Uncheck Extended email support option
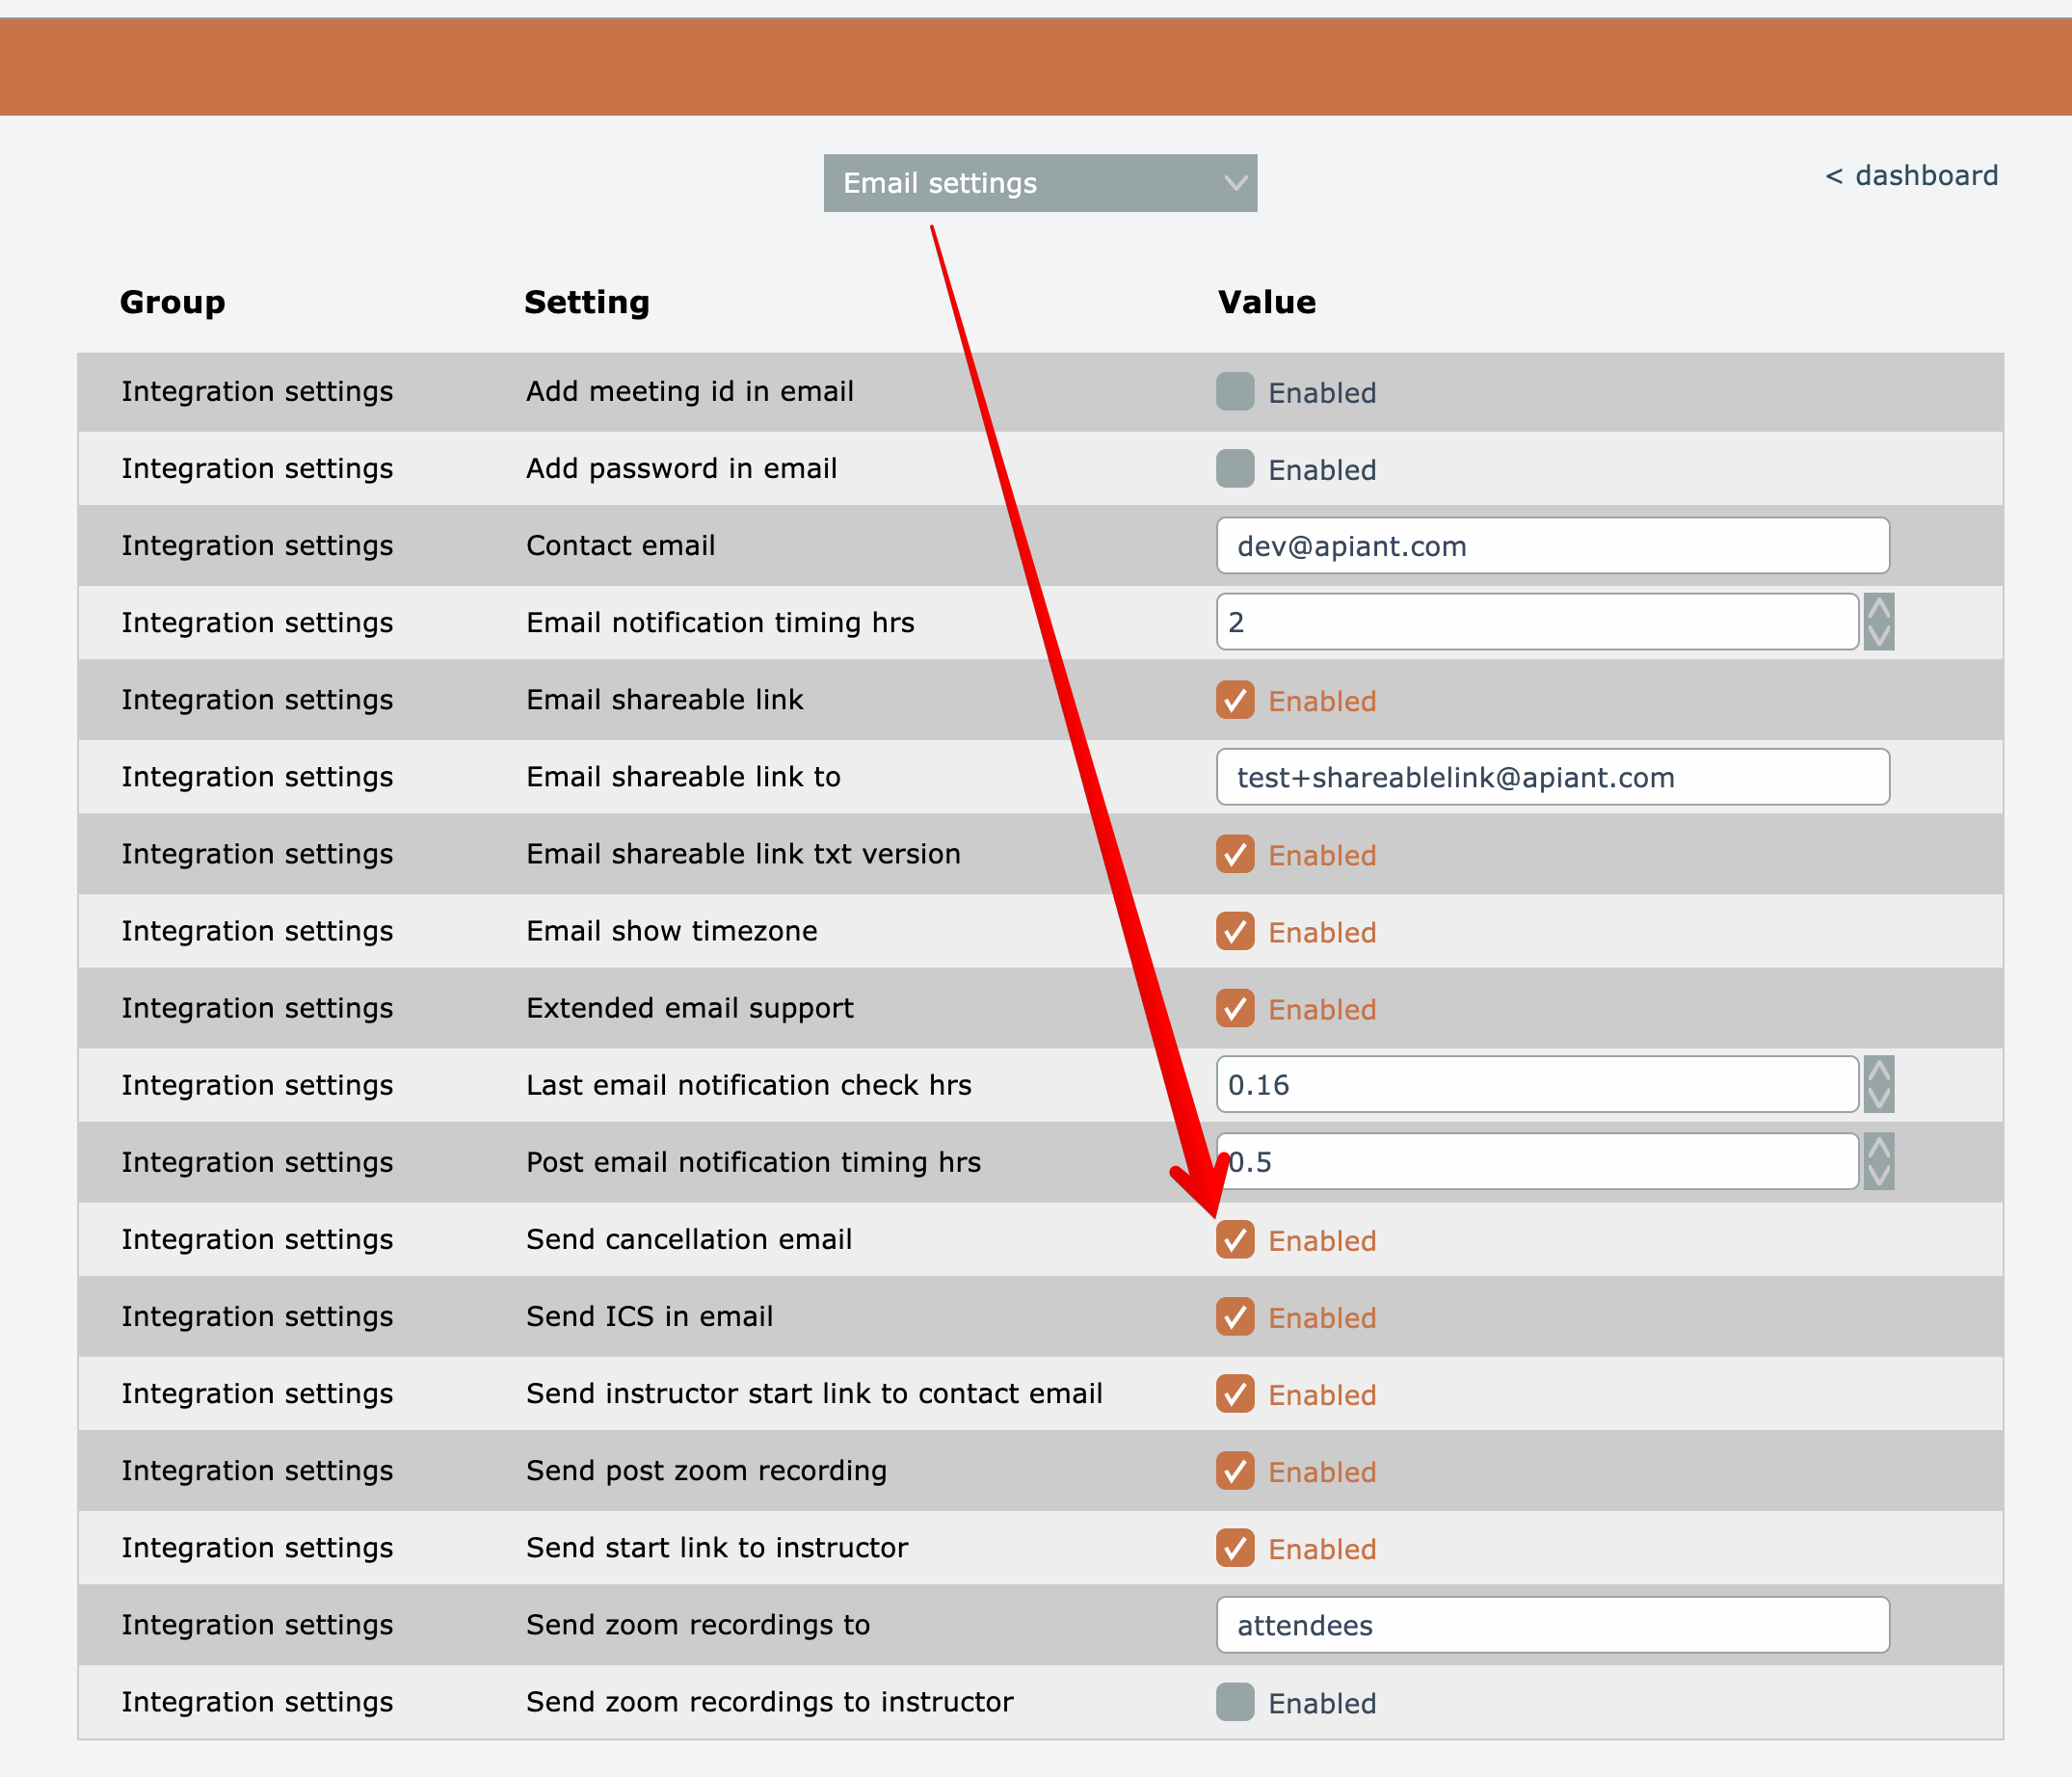This screenshot has height=1777, width=2072. point(1235,1008)
